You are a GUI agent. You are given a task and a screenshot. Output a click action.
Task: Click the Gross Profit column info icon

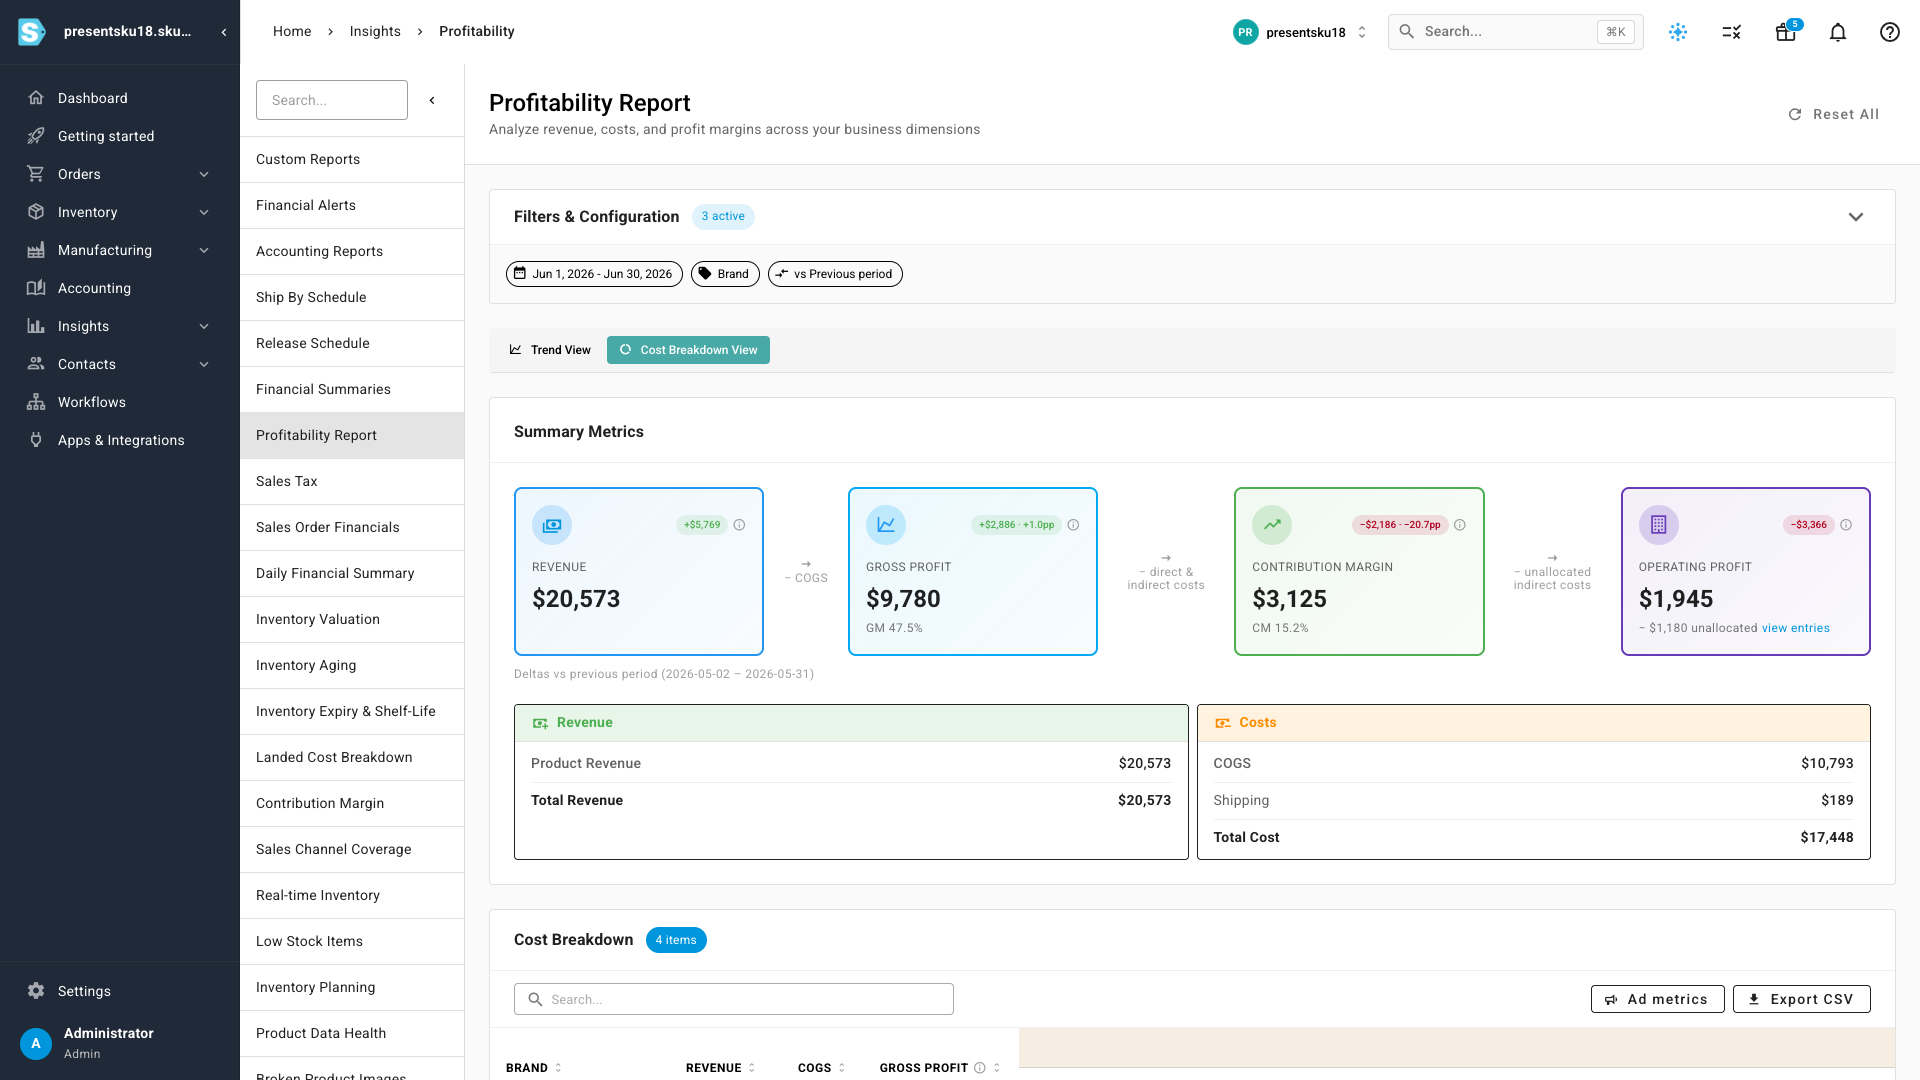pyautogui.click(x=980, y=1068)
